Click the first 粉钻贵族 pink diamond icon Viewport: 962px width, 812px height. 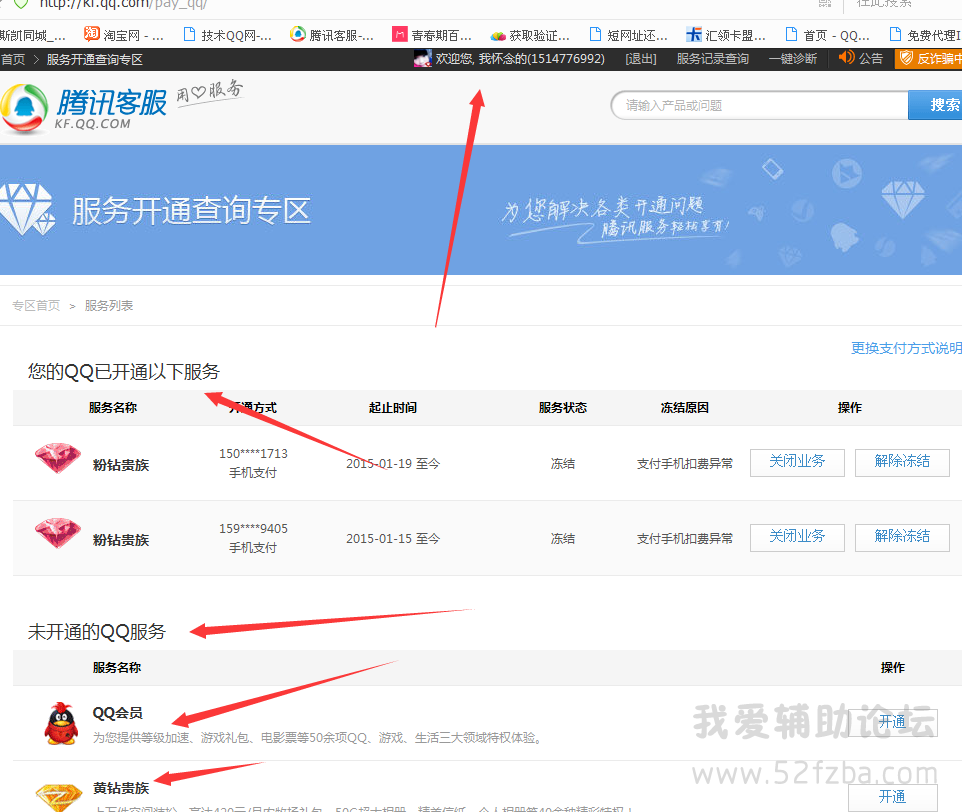coord(57,459)
